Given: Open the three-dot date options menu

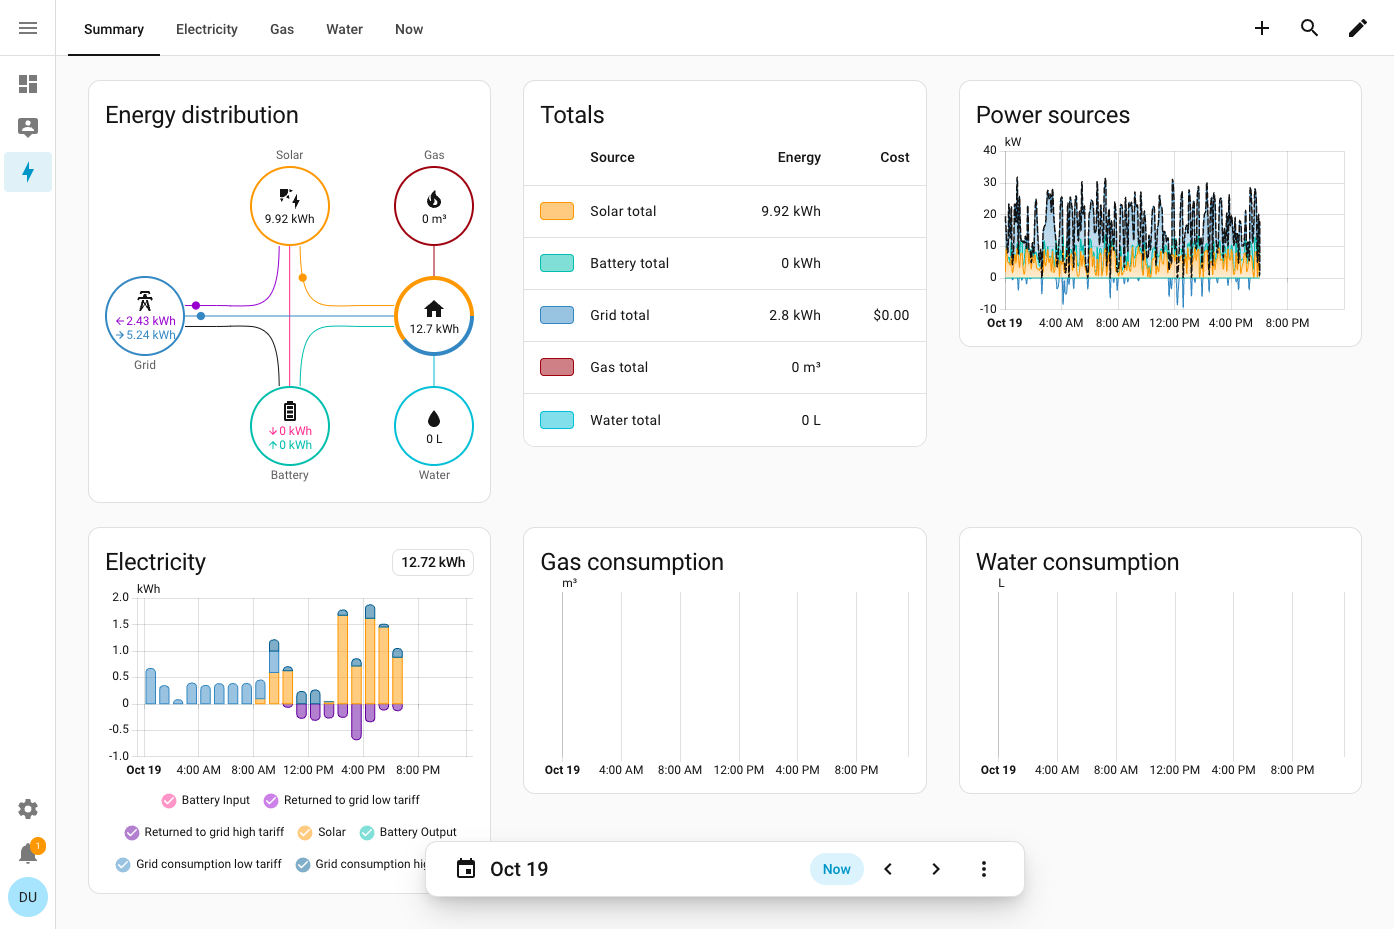Looking at the screenshot, I should 984,869.
